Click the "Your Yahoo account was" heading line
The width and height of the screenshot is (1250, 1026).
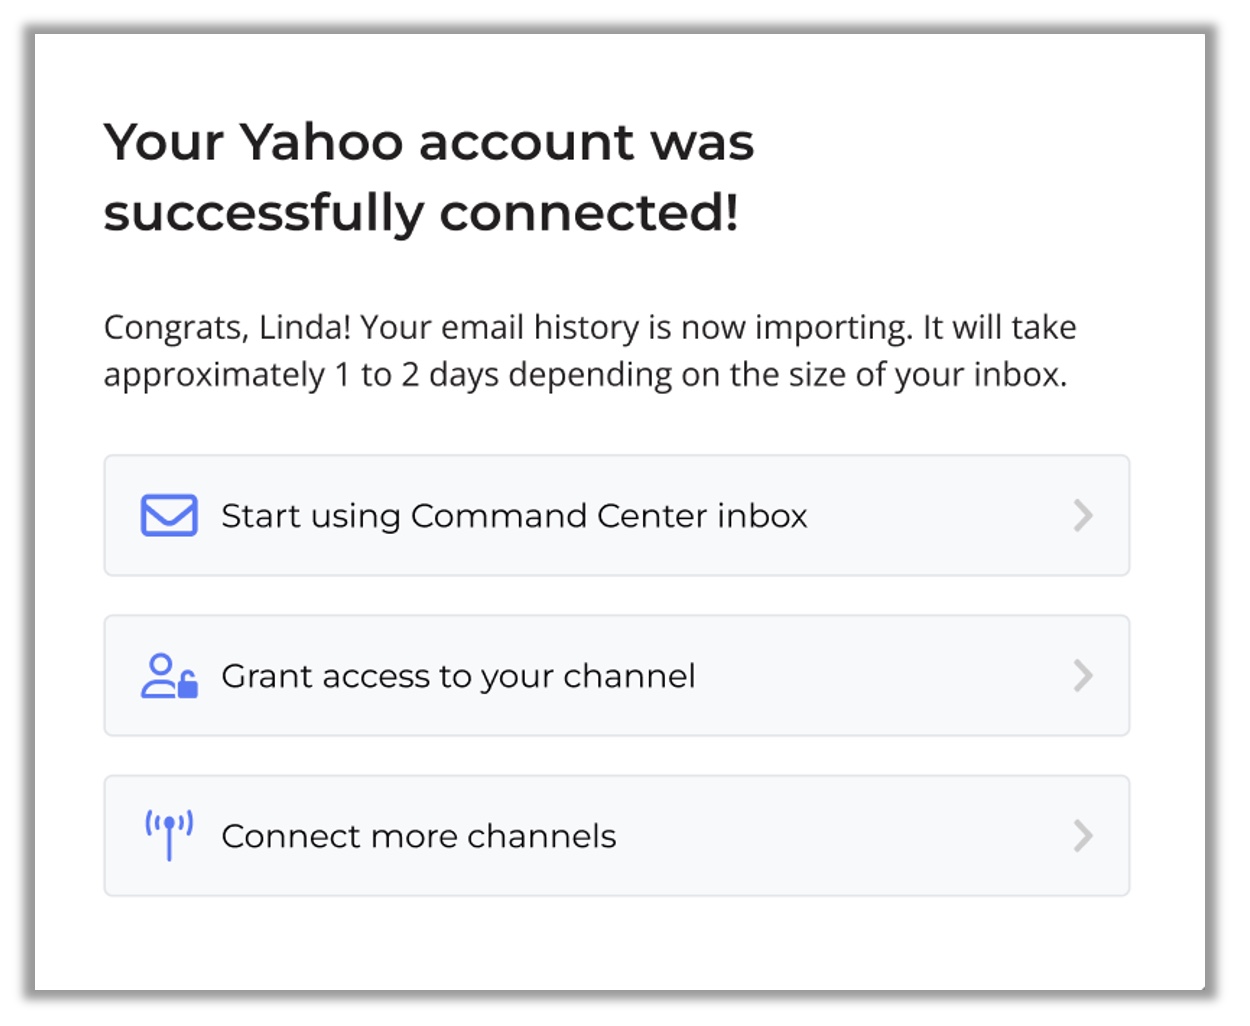[429, 141]
